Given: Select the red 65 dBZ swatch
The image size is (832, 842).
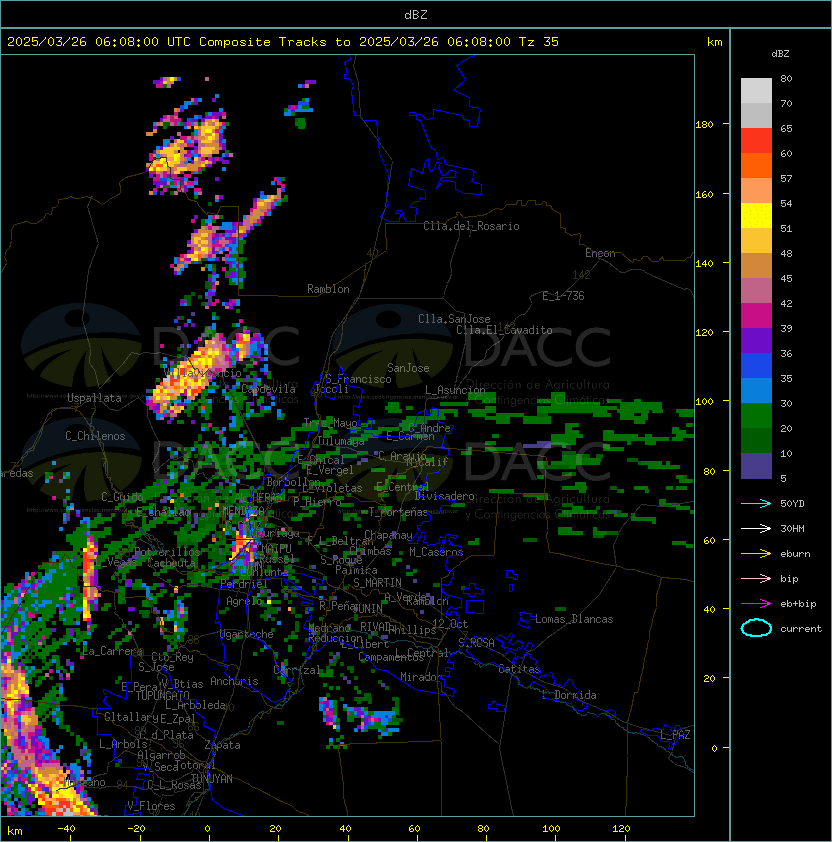Looking at the screenshot, I should coord(756,141).
